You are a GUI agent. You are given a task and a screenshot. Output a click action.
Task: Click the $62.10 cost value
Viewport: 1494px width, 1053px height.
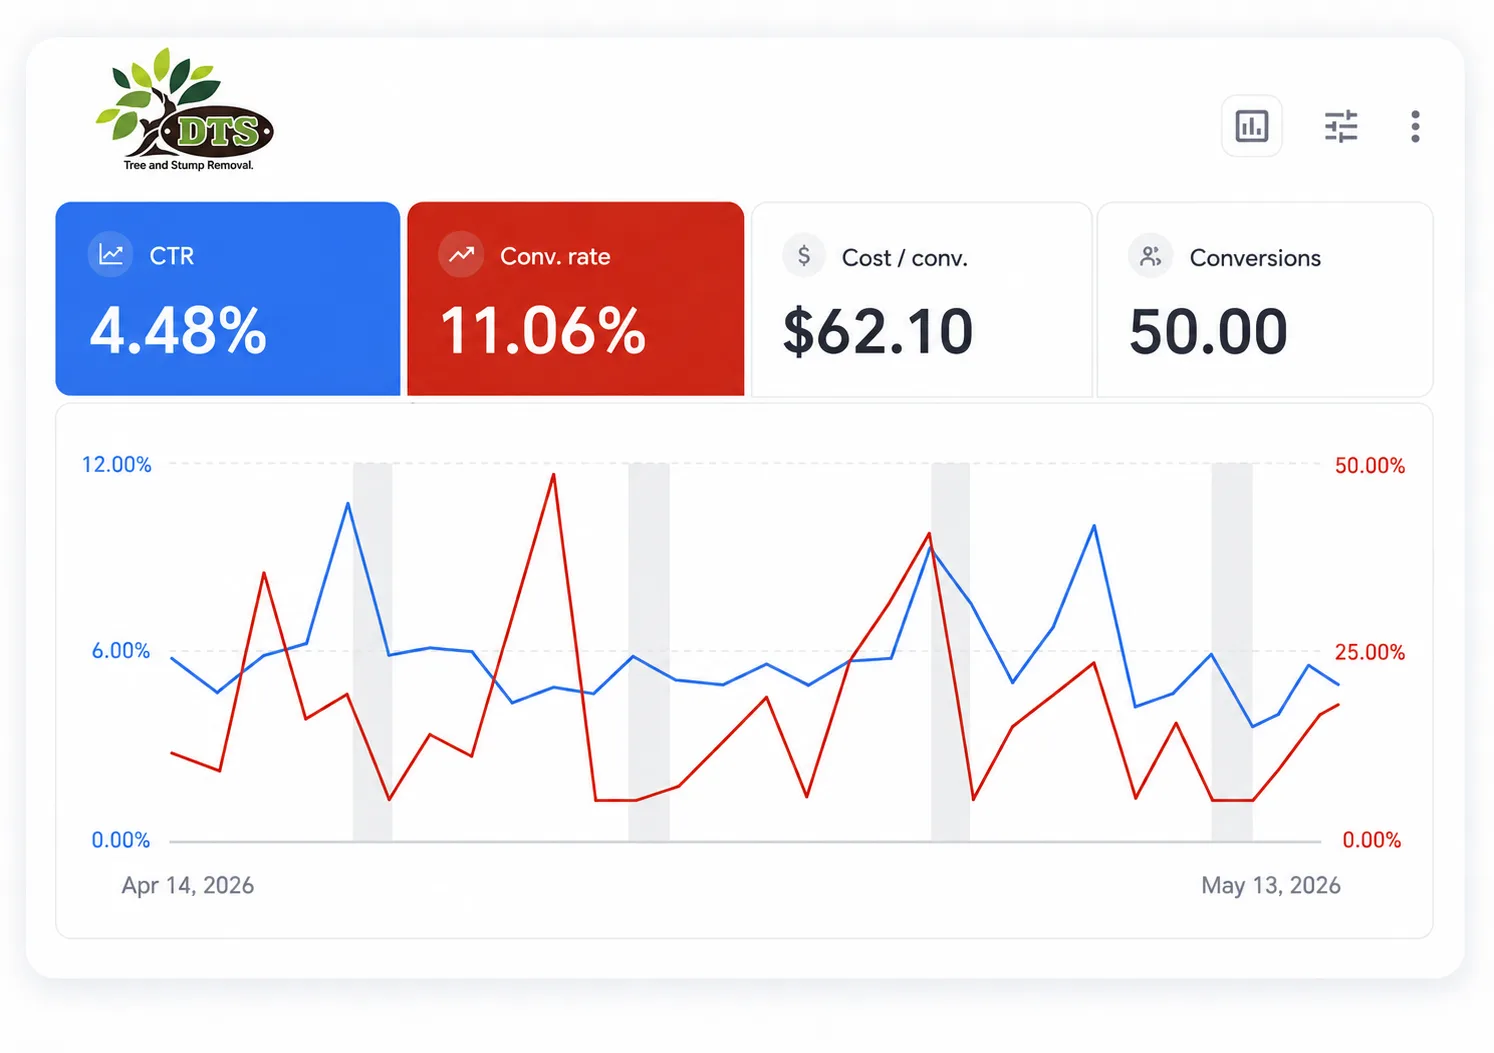point(878,332)
